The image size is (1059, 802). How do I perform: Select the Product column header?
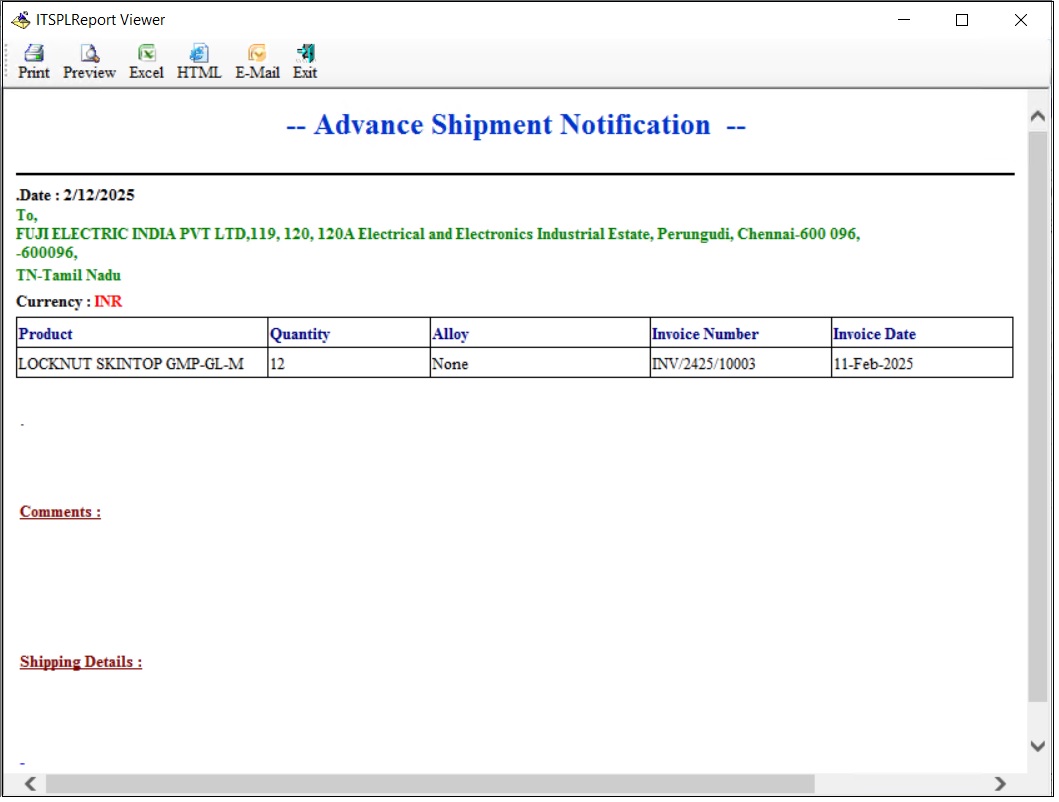coord(44,333)
